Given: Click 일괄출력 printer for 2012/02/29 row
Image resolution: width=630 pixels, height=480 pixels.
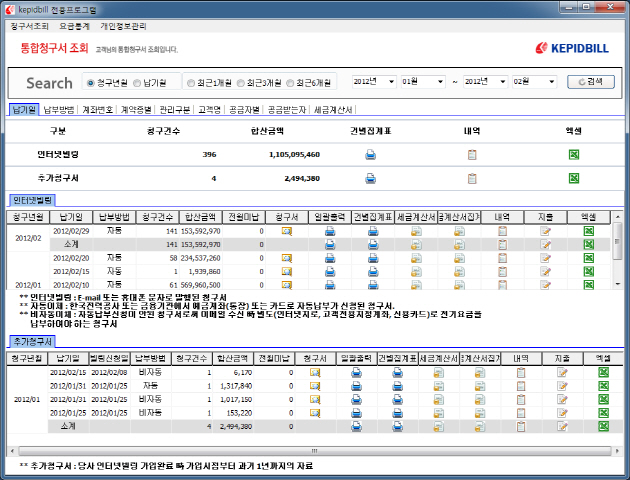Looking at the screenshot, I should tap(330, 231).
